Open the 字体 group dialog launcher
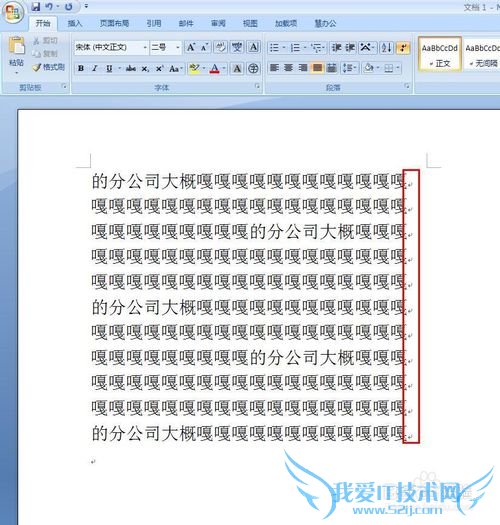This screenshot has width=500, height=525. click(x=257, y=87)
